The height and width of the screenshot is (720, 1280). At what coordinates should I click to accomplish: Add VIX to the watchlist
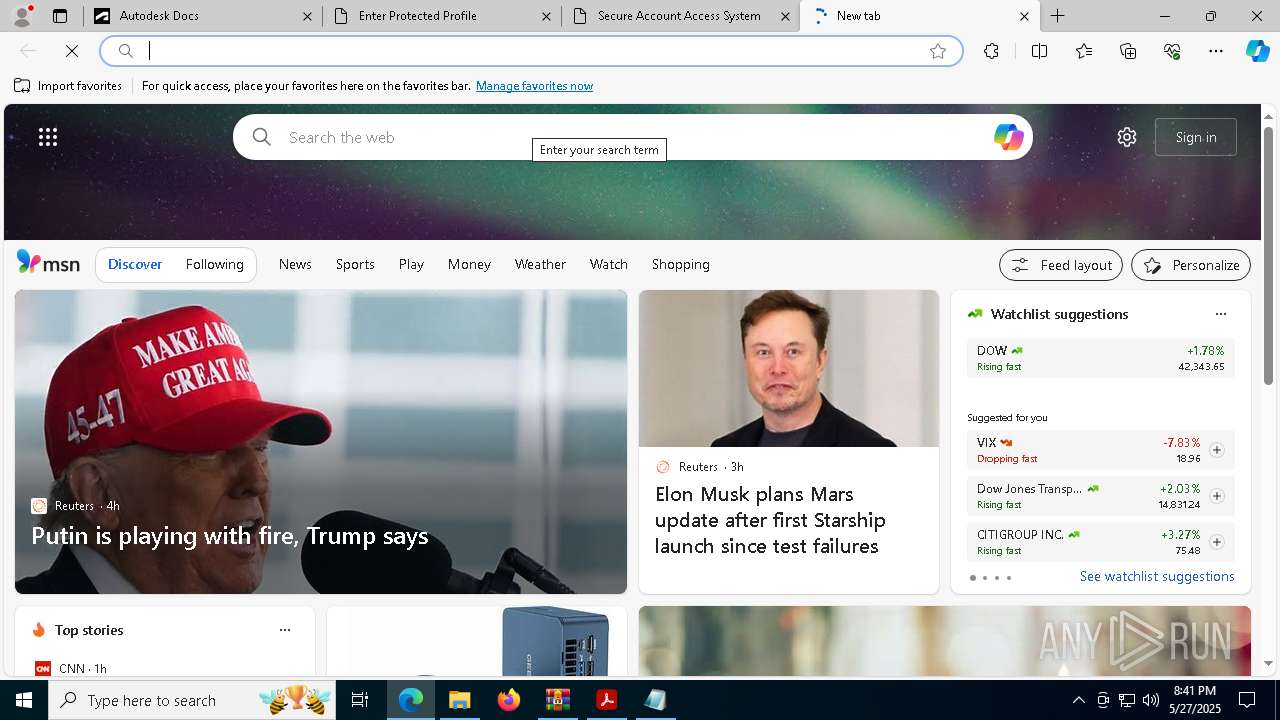pos(1216,450)
